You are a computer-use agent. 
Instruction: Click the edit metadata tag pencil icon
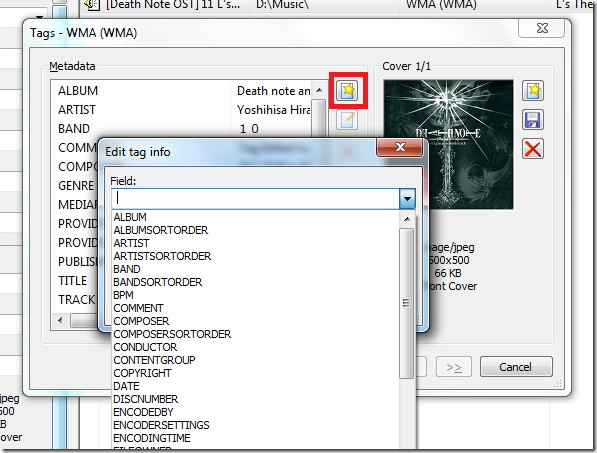click(x=347, y=120)
